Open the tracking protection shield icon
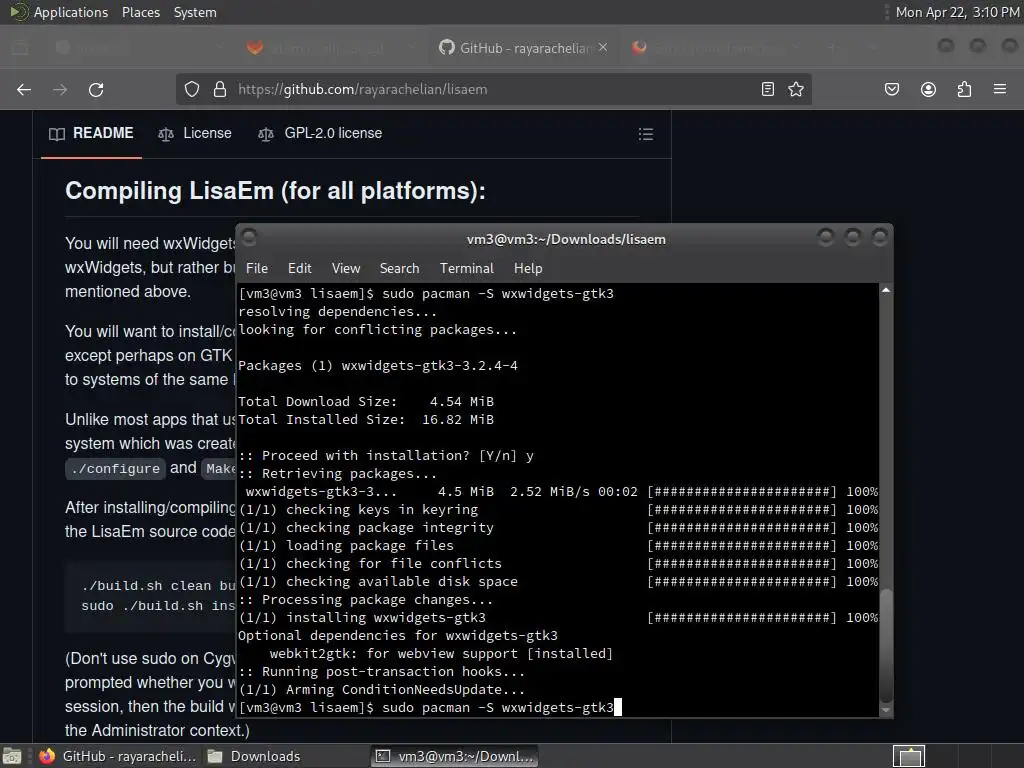 pyautogui.click(x=191, y=89)
